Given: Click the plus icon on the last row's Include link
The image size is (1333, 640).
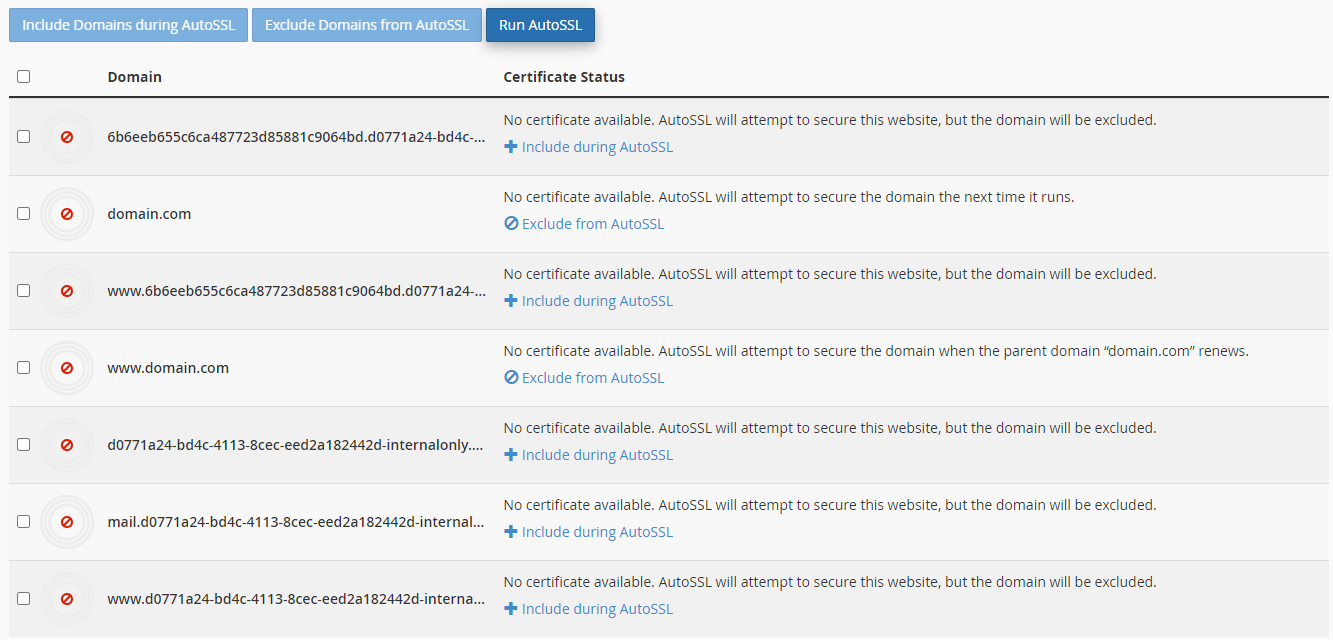Looking at the screenshot, I should pyautogui.click(x=511, y=608).
